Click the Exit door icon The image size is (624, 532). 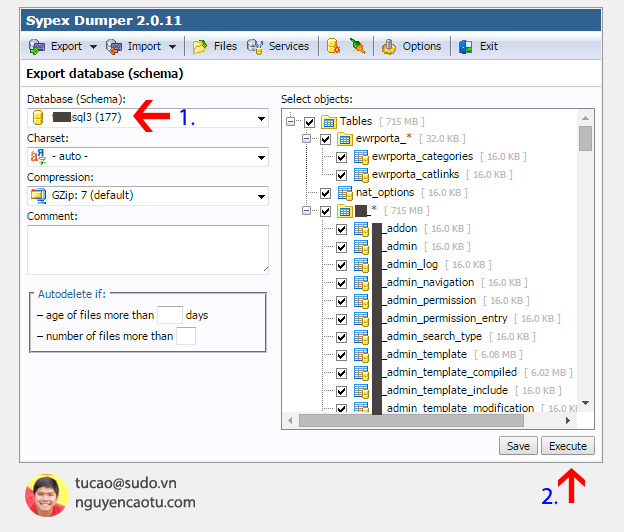[465, 47]
